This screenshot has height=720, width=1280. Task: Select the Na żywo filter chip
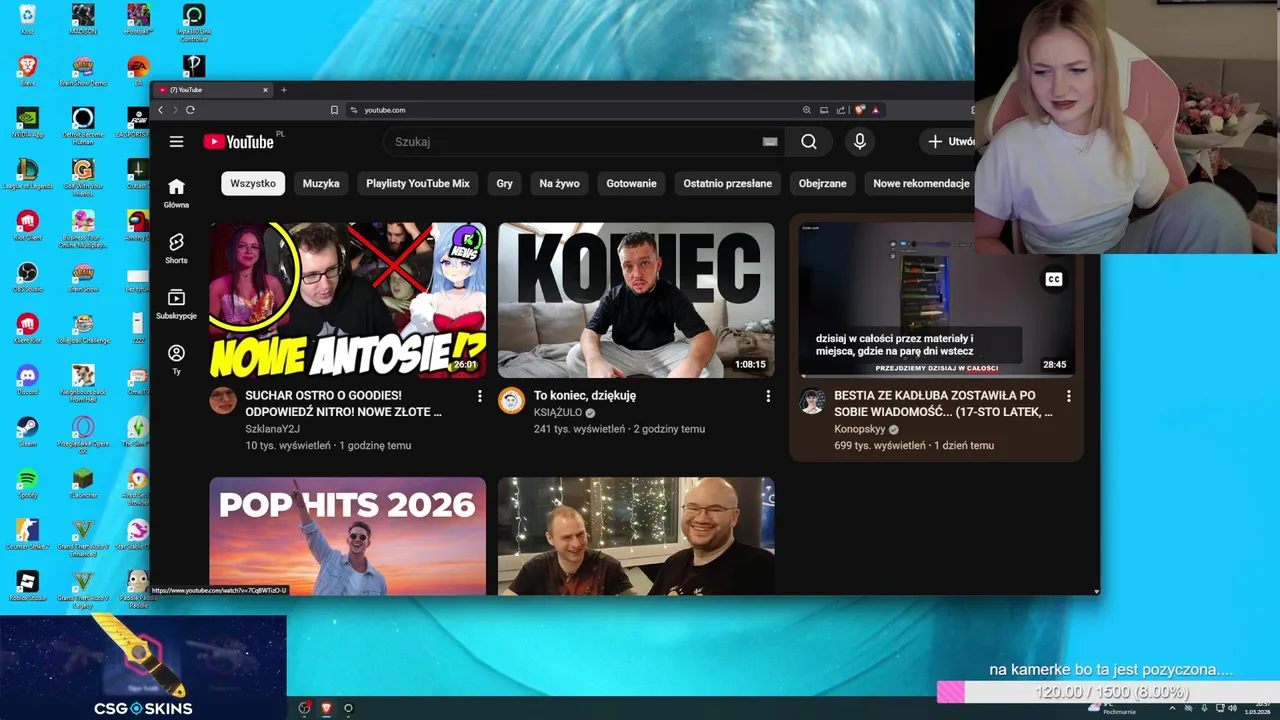click(x=559, y=184)
